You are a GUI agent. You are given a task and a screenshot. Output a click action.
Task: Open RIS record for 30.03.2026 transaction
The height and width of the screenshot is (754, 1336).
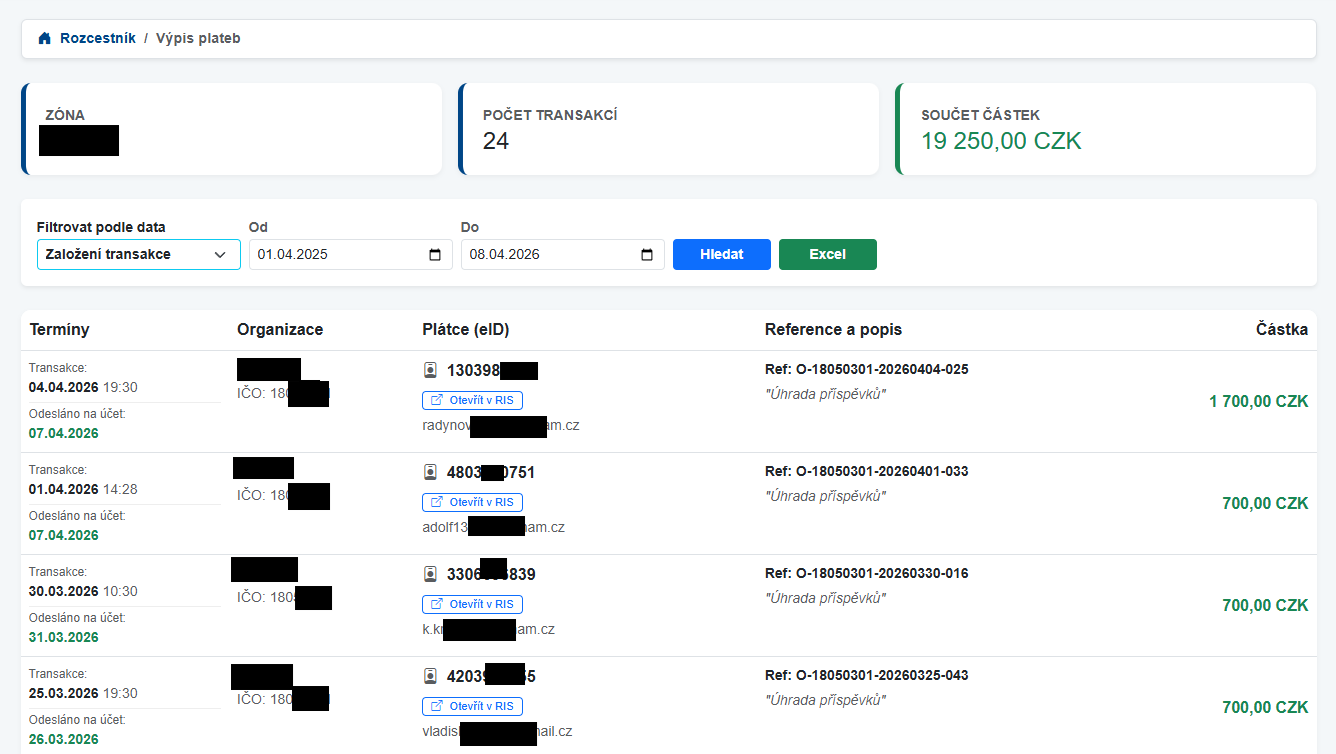pos(472,605)
